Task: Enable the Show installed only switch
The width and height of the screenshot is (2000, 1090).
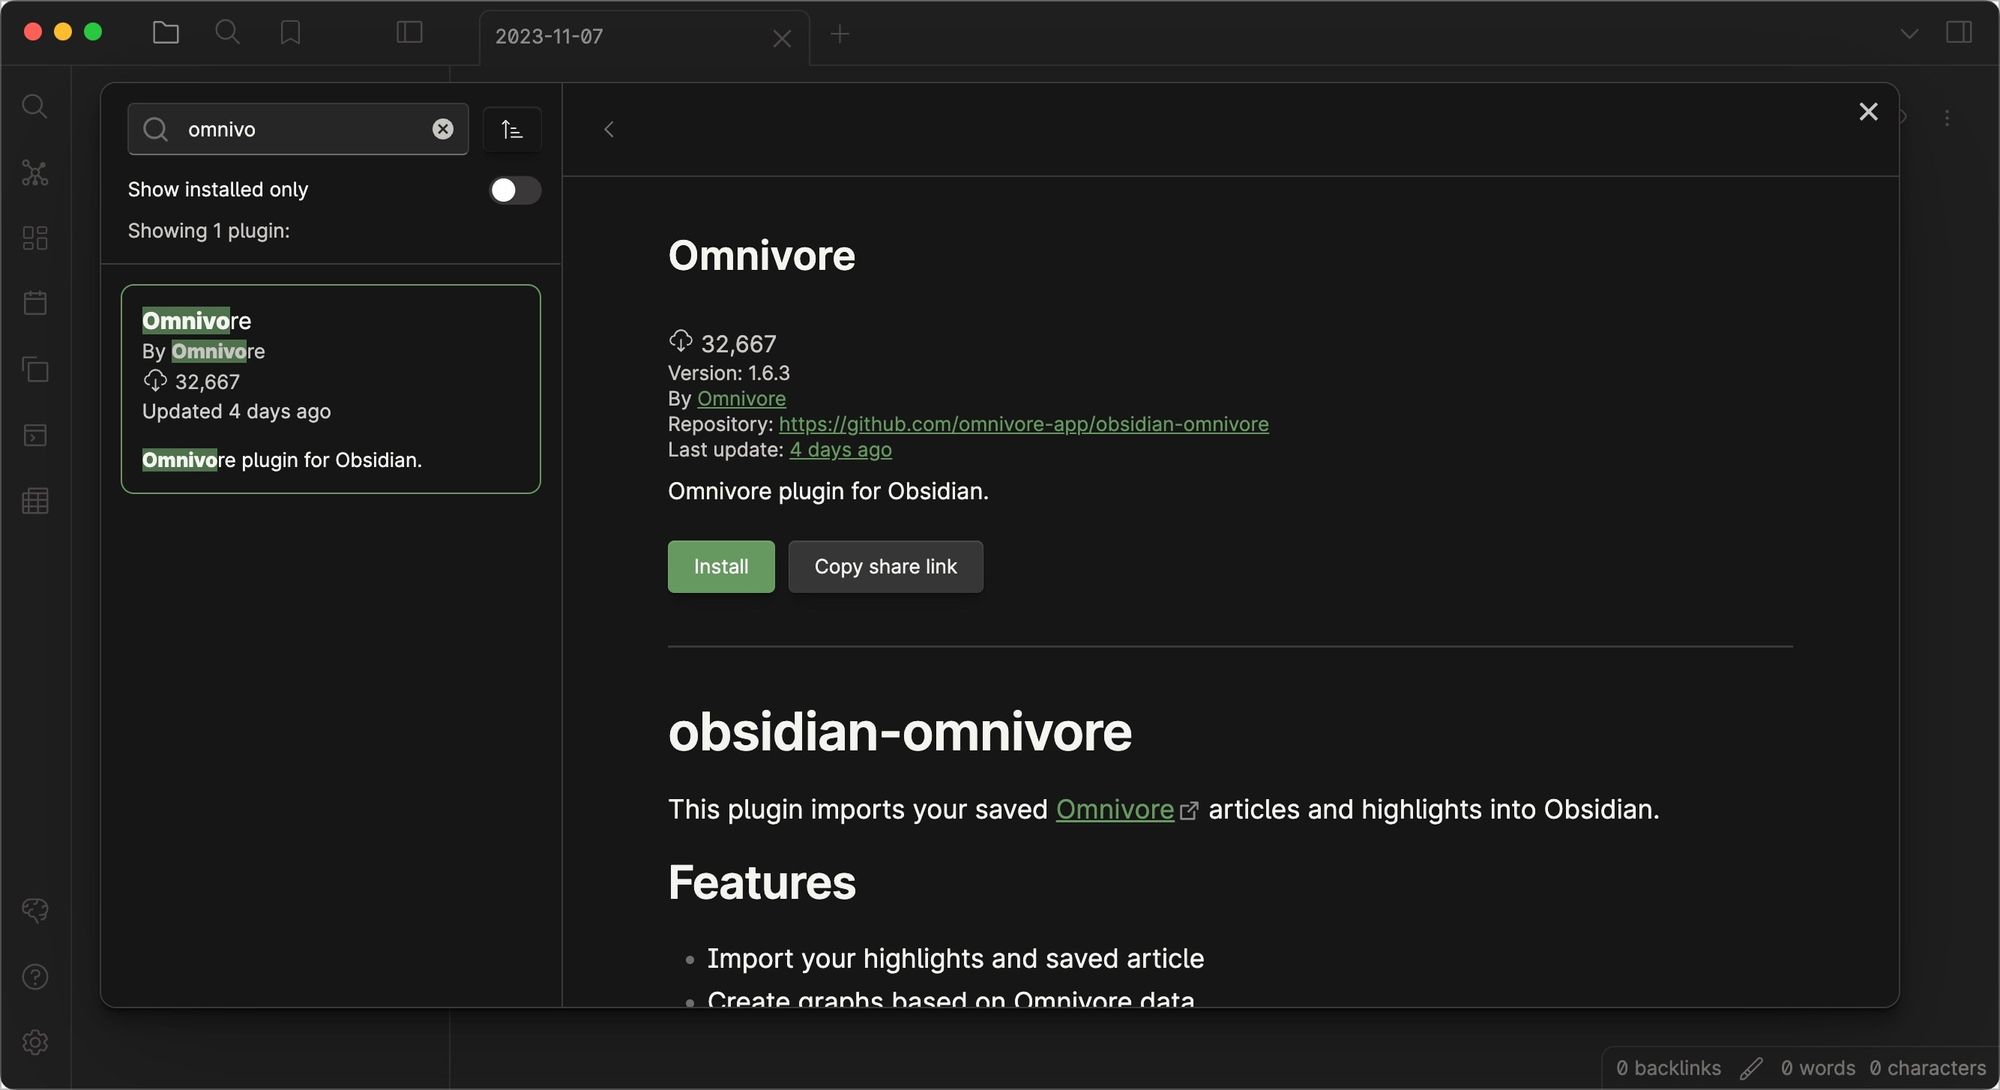Action: tap(514, 190)
